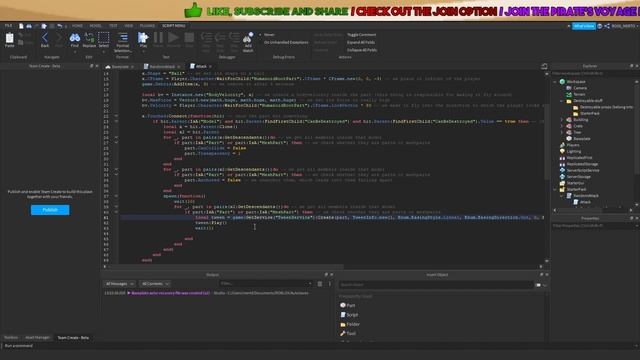
Task: Click the Format Selection icon
Action: coord(123,38)
